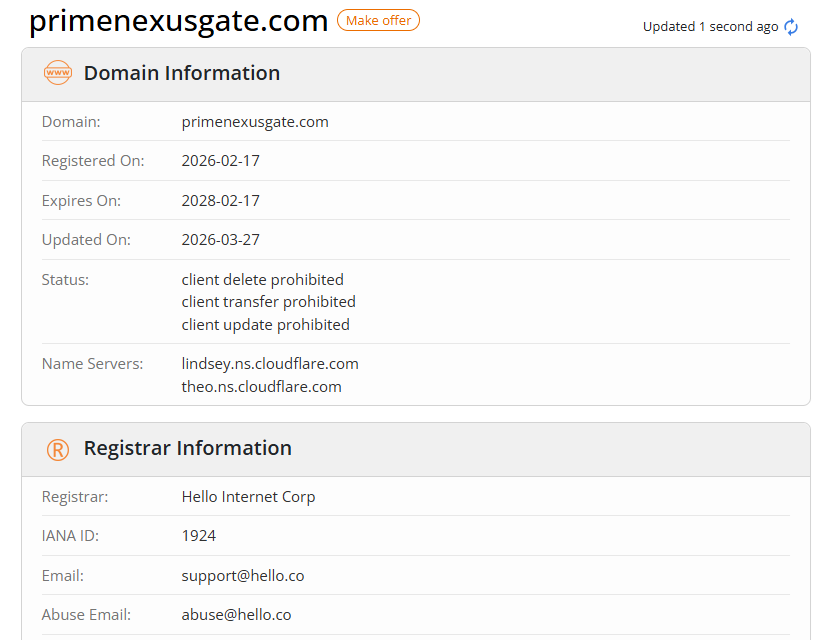Click the IANA ID value 1924
Viewport: 825px width, 640px height.
[199, 536]
